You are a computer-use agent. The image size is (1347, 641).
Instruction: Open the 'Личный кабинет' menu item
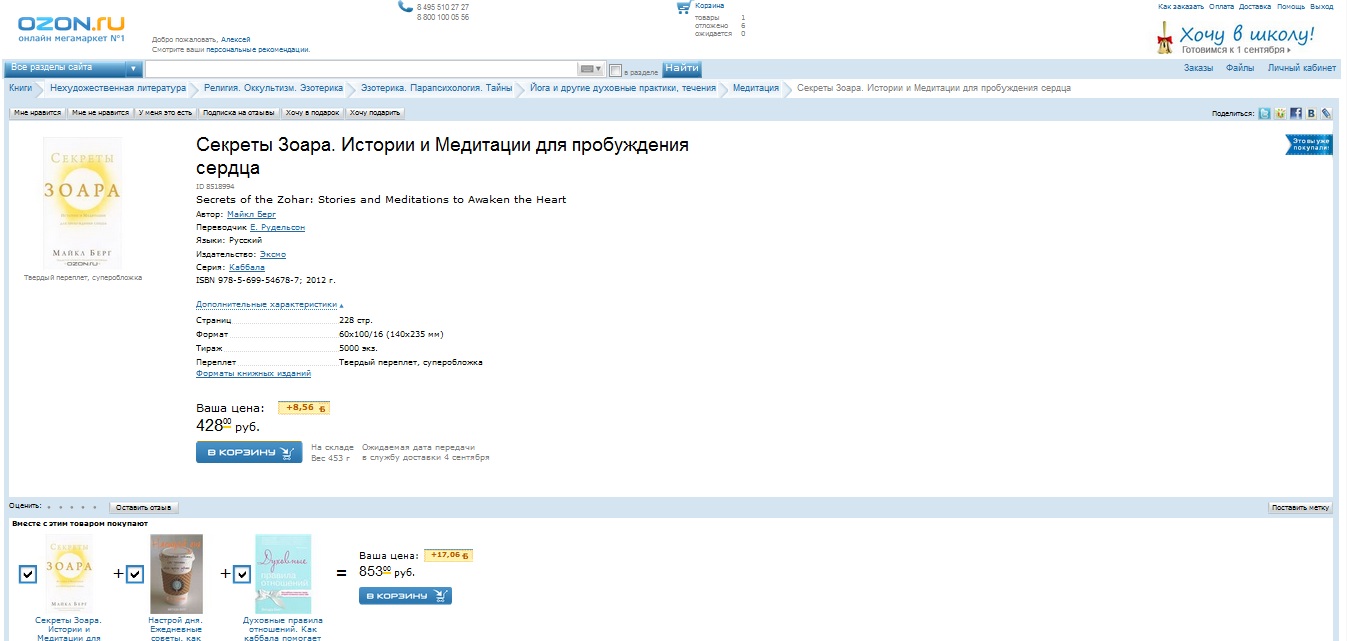click(x=1301, y=68)
